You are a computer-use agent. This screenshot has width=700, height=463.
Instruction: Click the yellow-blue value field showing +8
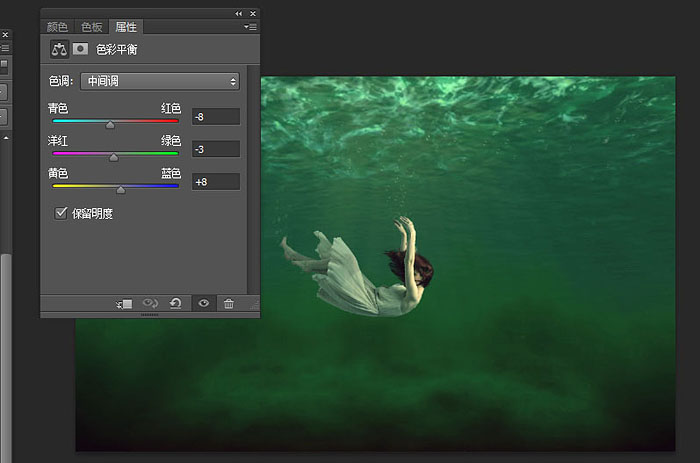[x=216, y=182]
